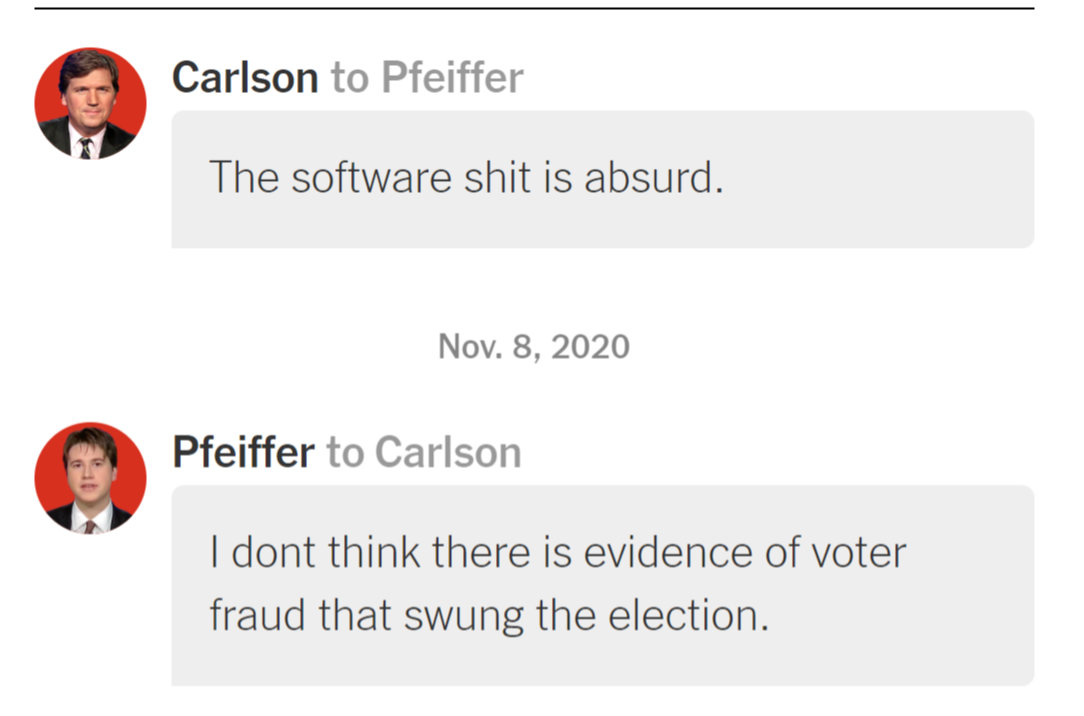Click the "Nov. 8, 2020" date separator

(x=534, y=346)
